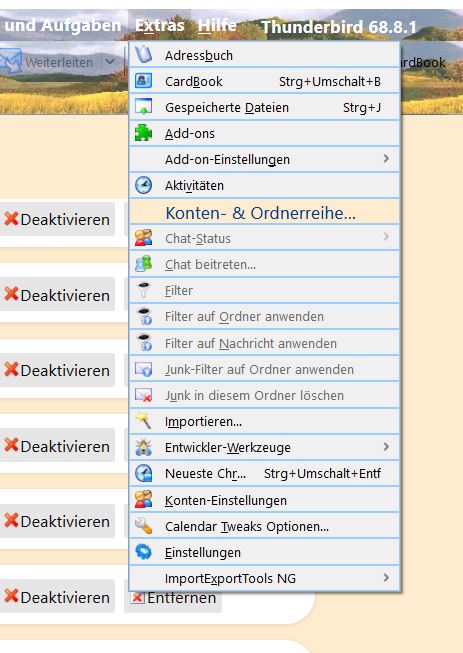The height and width of the screenshot is (653, 463).
Task: Choose Adressbuch from the Extras menu
Action: click(x=264, y=55)
